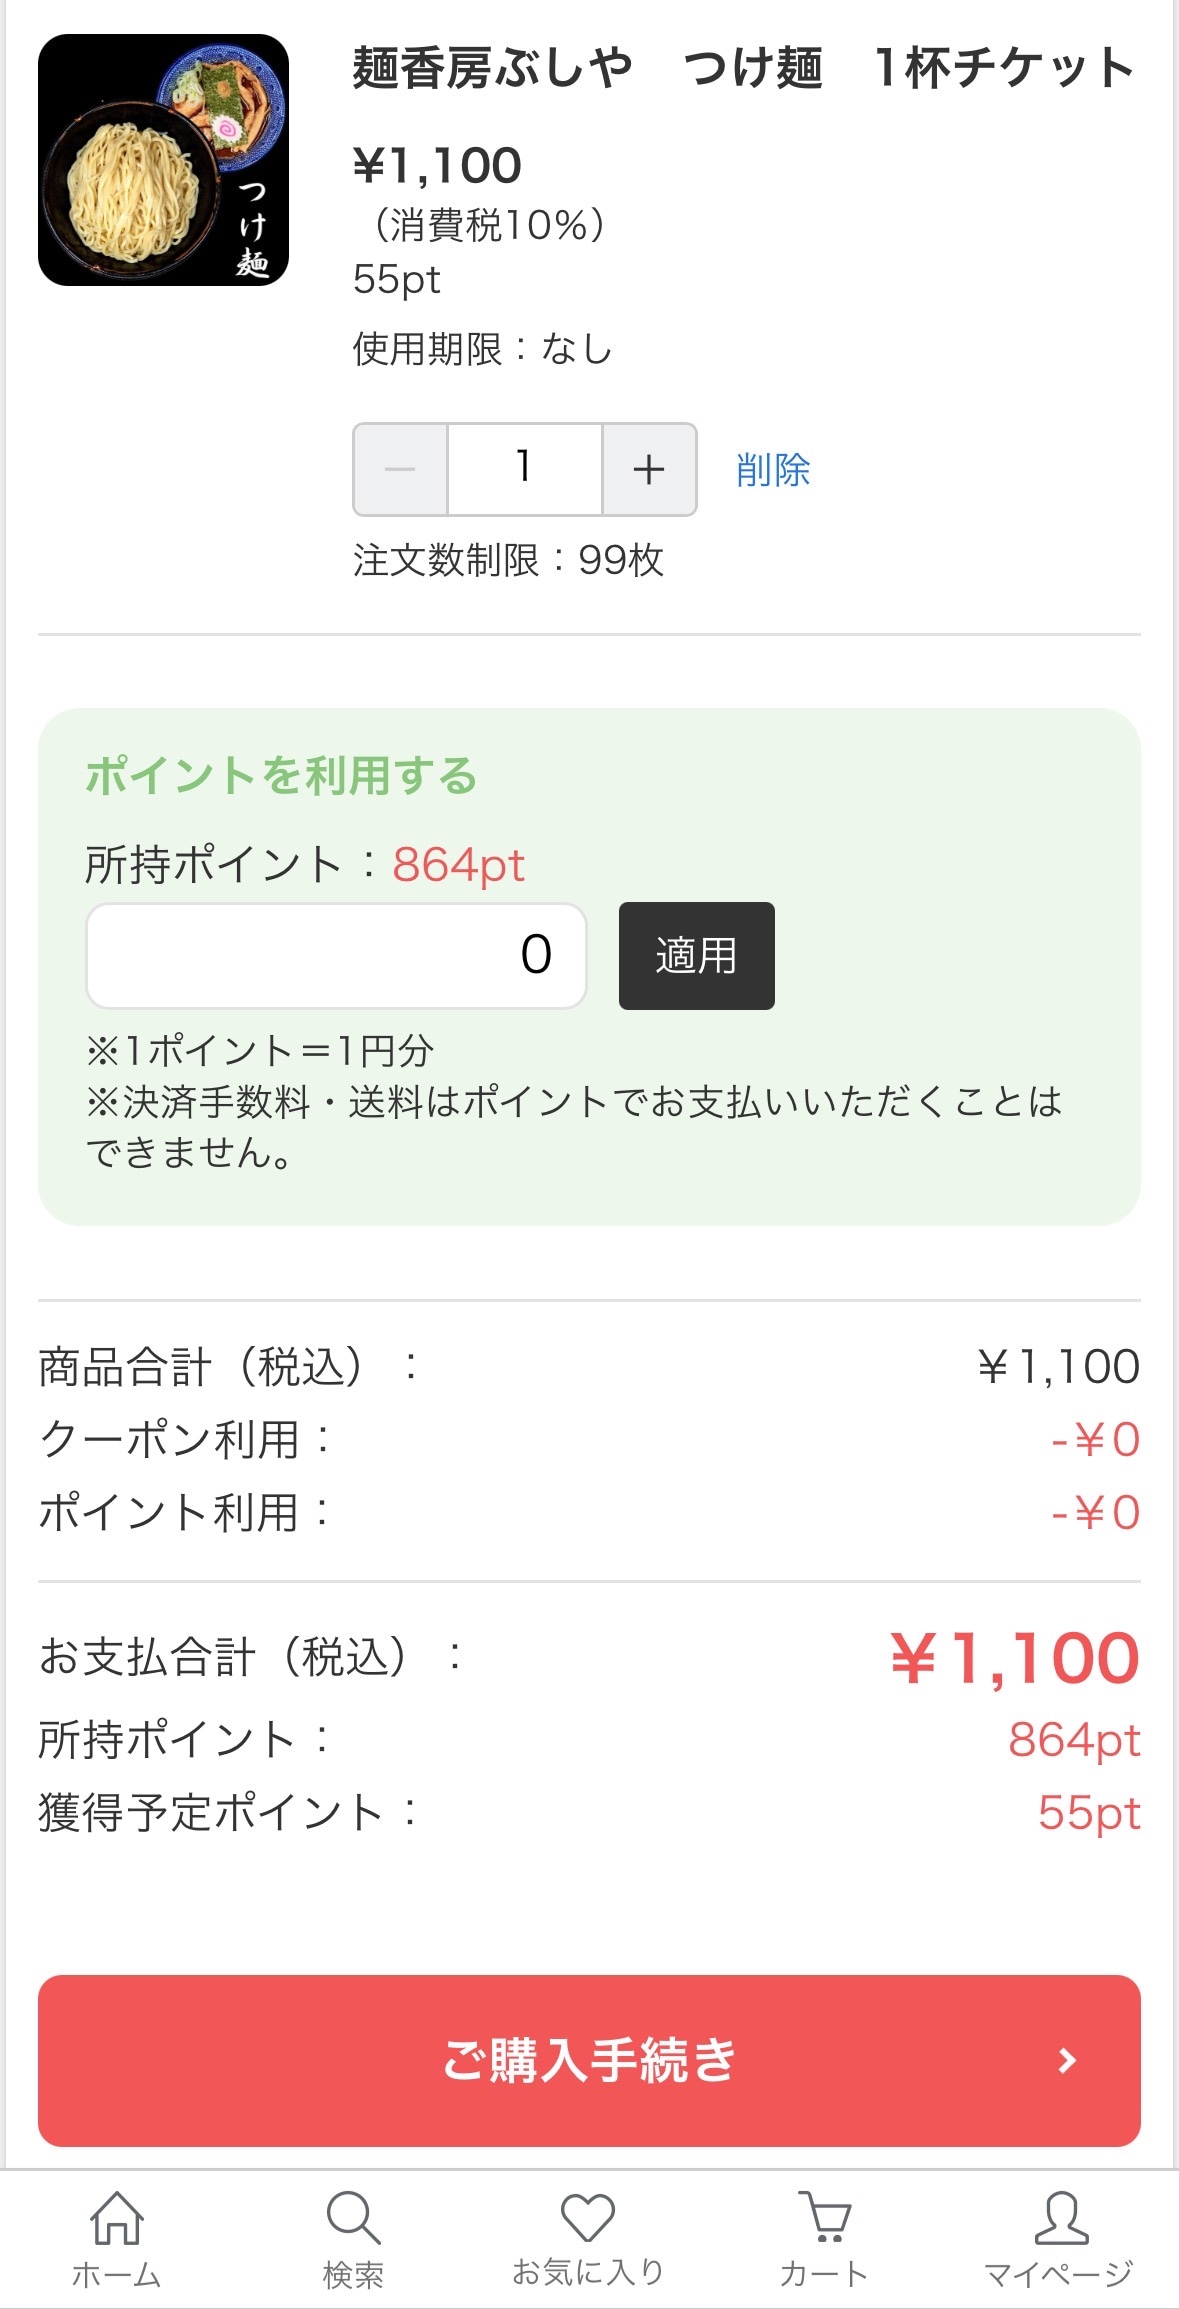Open search via the magnifier icon
Image resolution: width=1179 pixels, height=2309 pixels.
pos(353,2217)
